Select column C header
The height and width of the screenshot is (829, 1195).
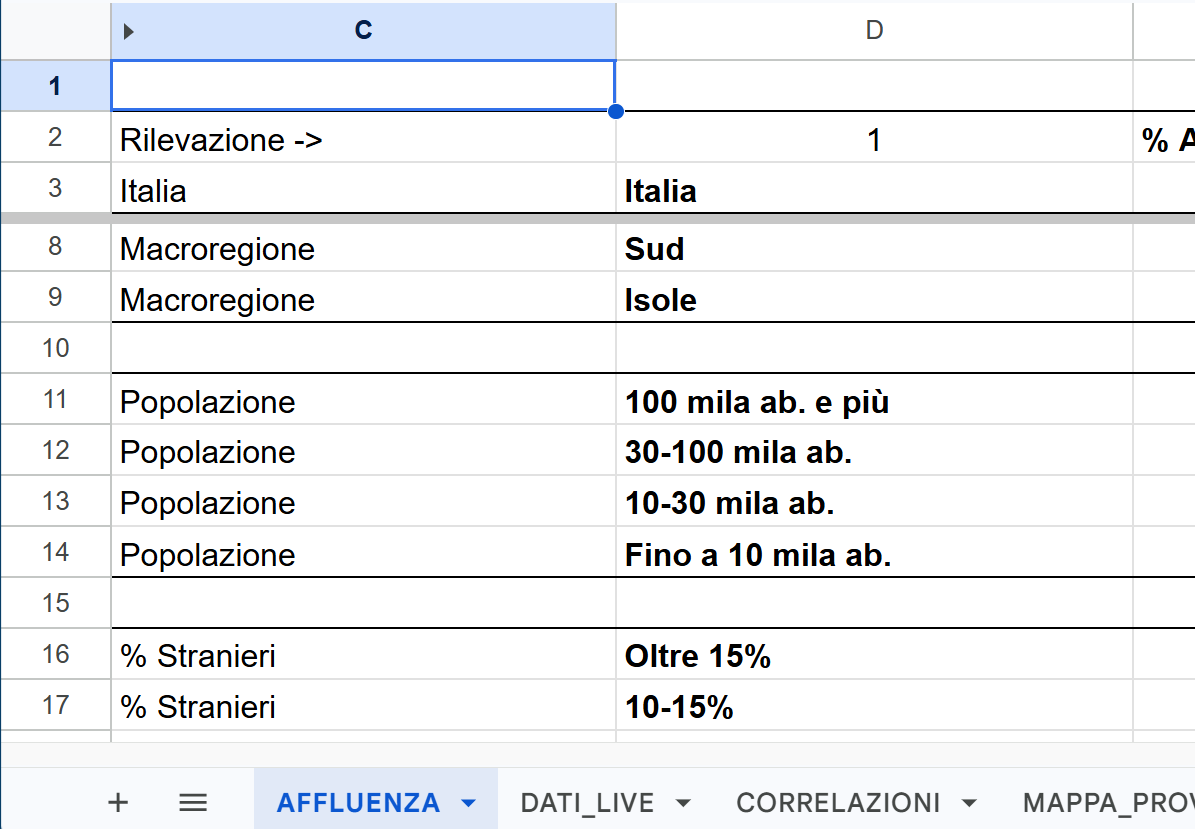pos(364,30)
